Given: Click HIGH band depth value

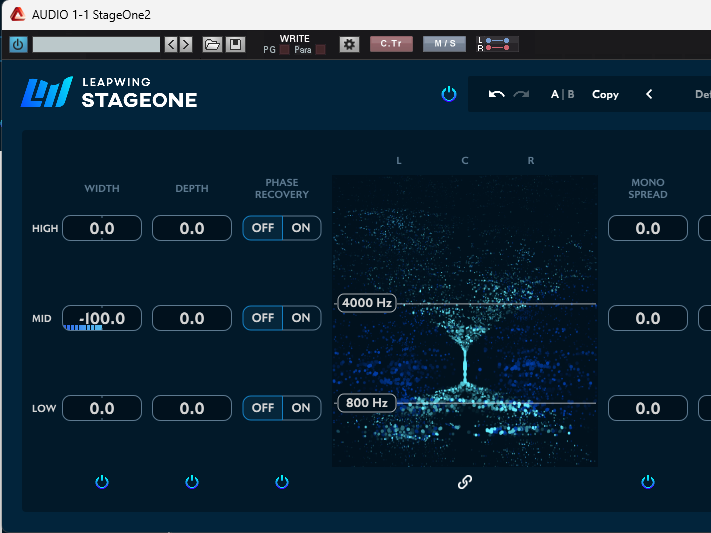Looking at the screenshot, I should tap(192, 228).
